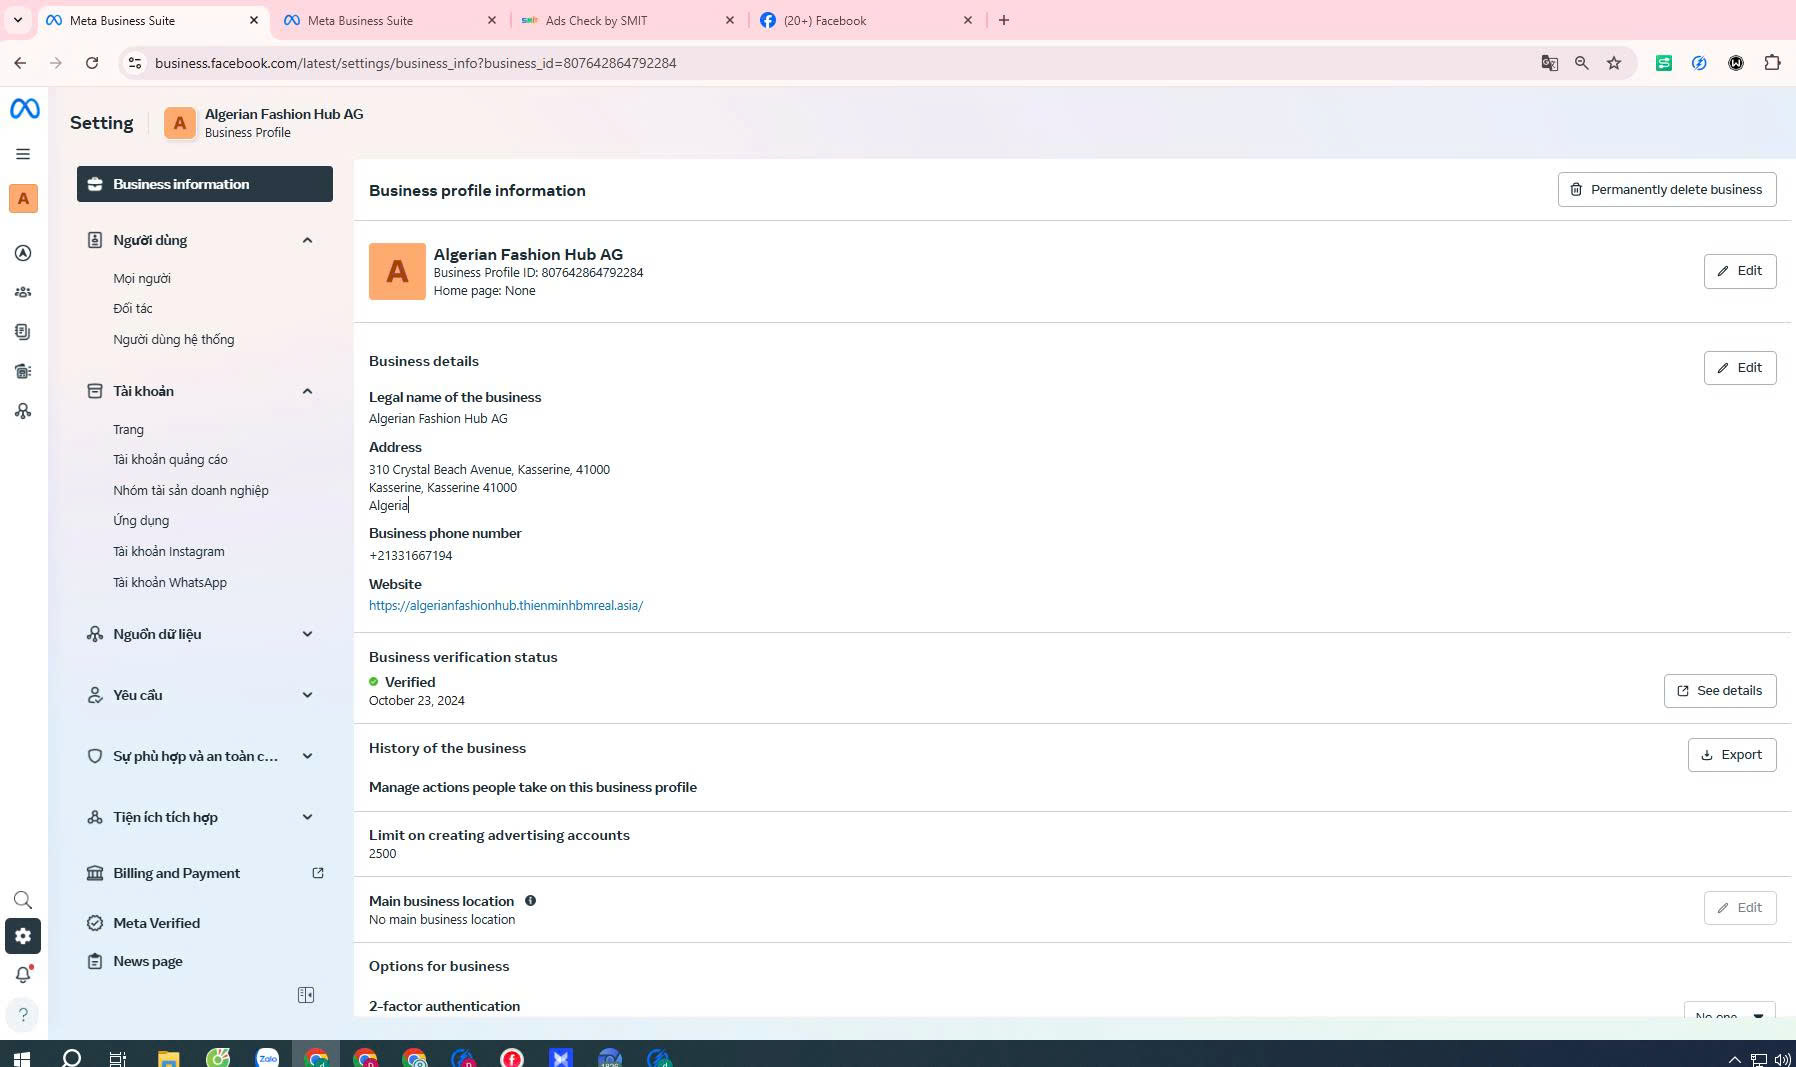1796x1067 pixels.
Task: Click the Meta logo icon
Action: coord(24,109)
